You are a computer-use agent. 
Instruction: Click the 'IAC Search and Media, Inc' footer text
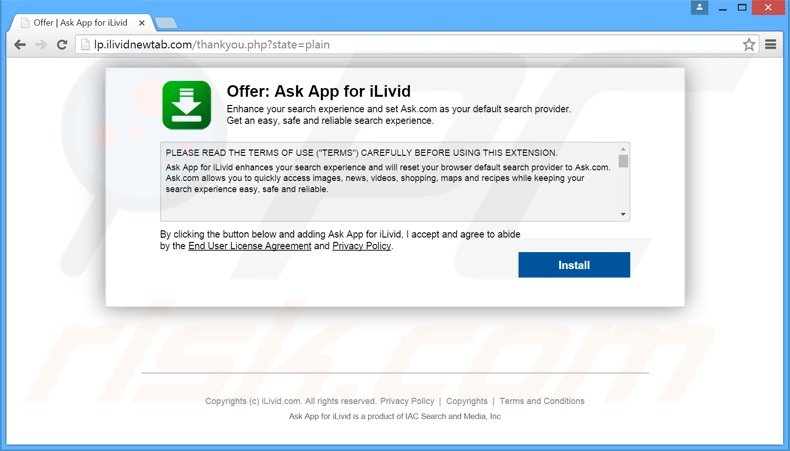tap(453, 416)
